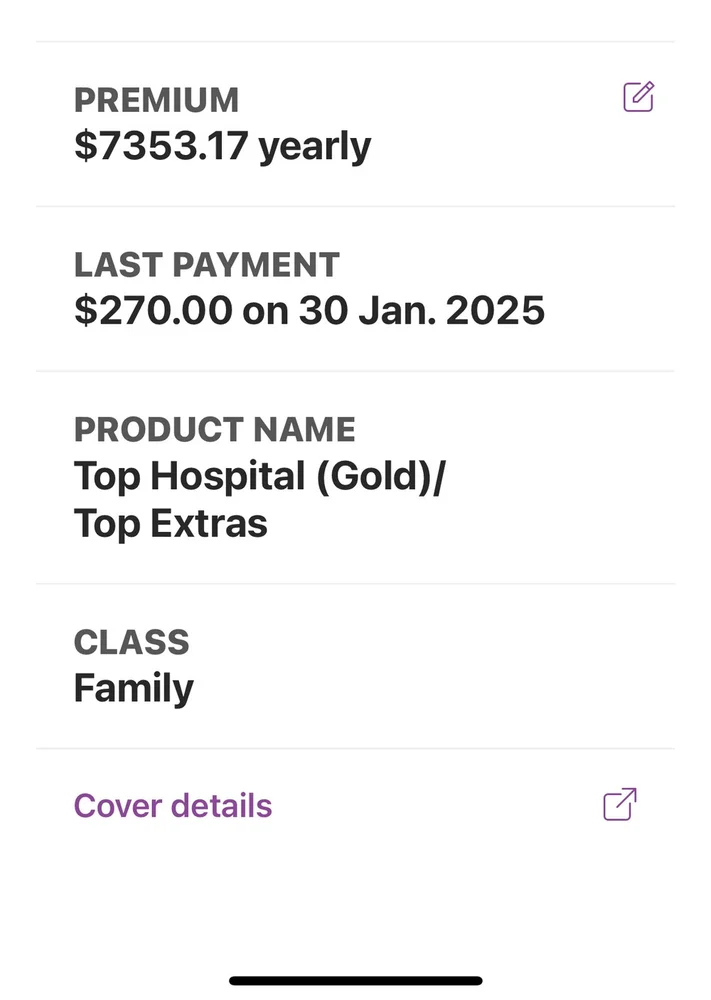This screenshot has width=711, height=1000.
Task: Tap the home indicator bar
Action: [x=355, y=981]
